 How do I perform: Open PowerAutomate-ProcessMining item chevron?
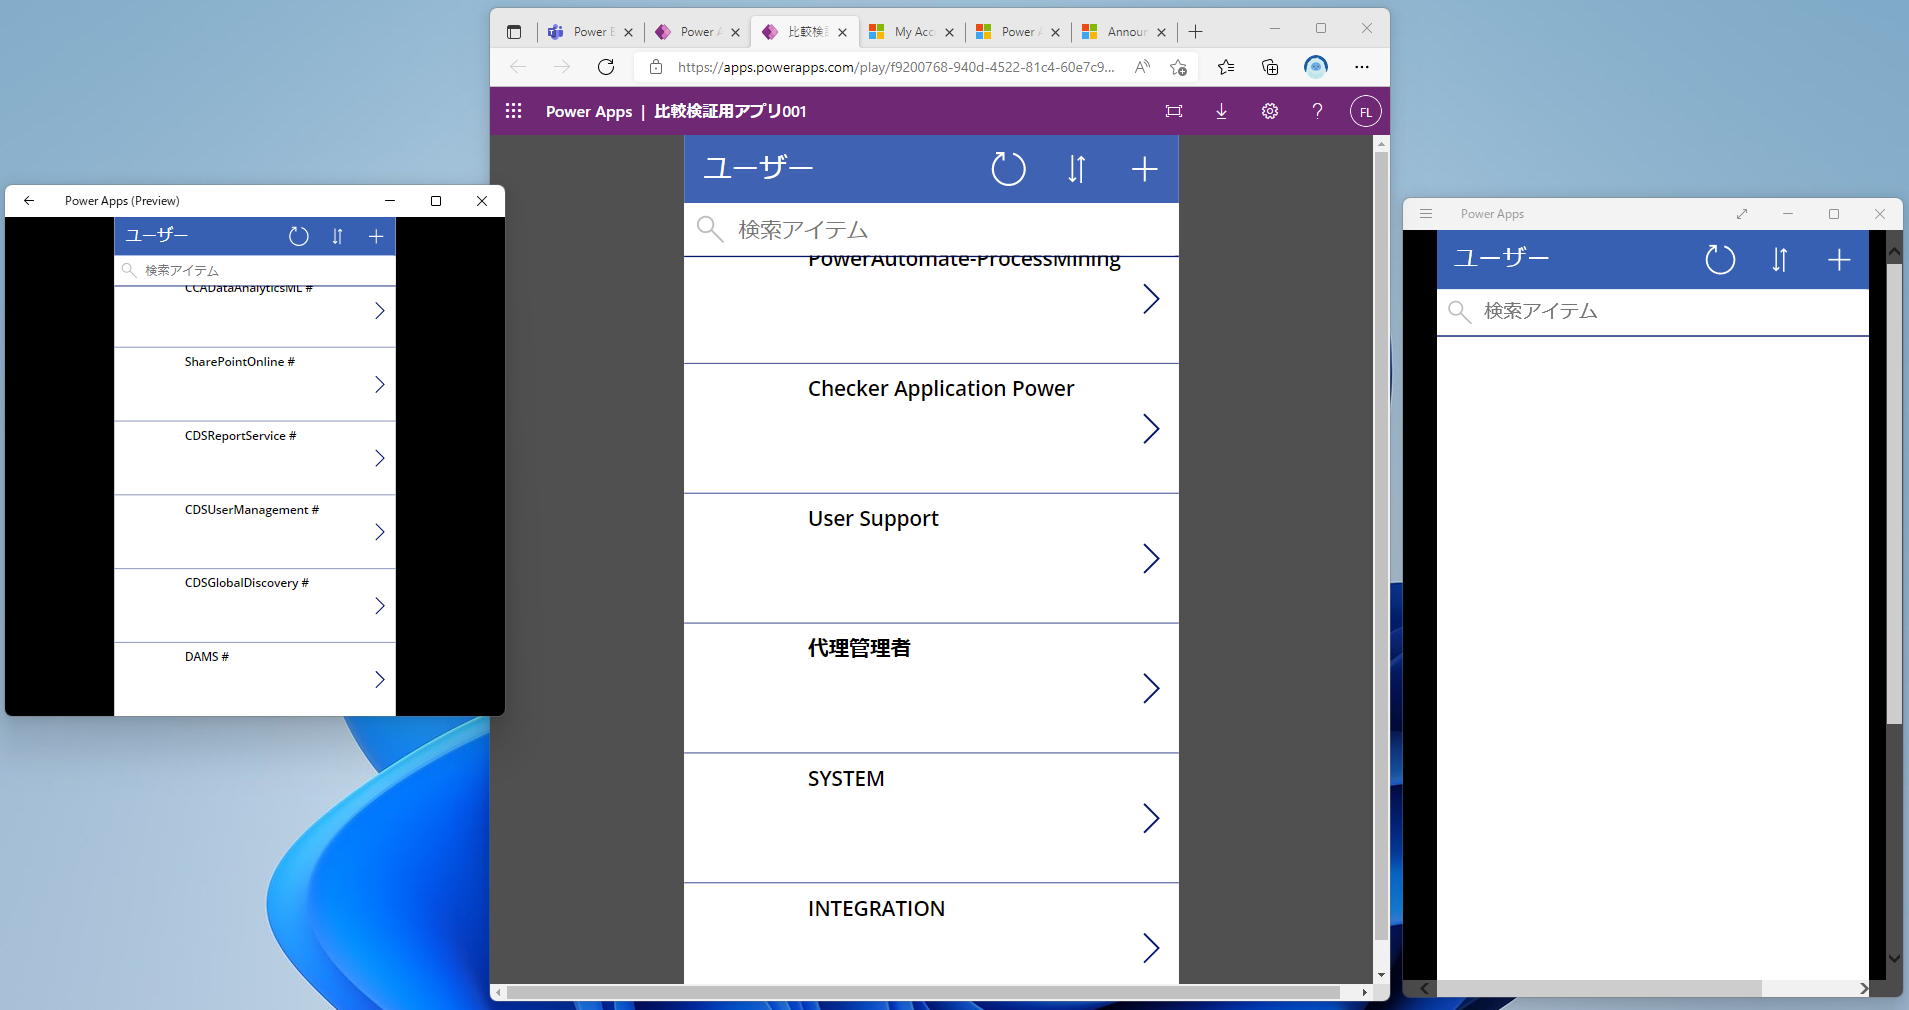pos(1151,298)
